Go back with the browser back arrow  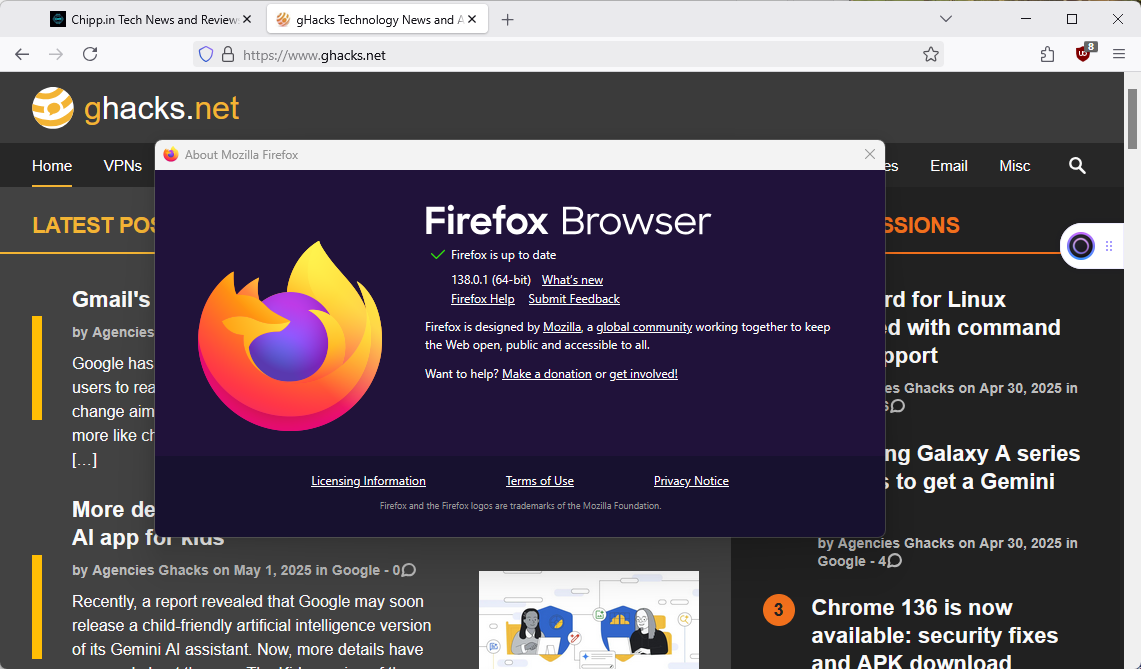click(23, 55)
